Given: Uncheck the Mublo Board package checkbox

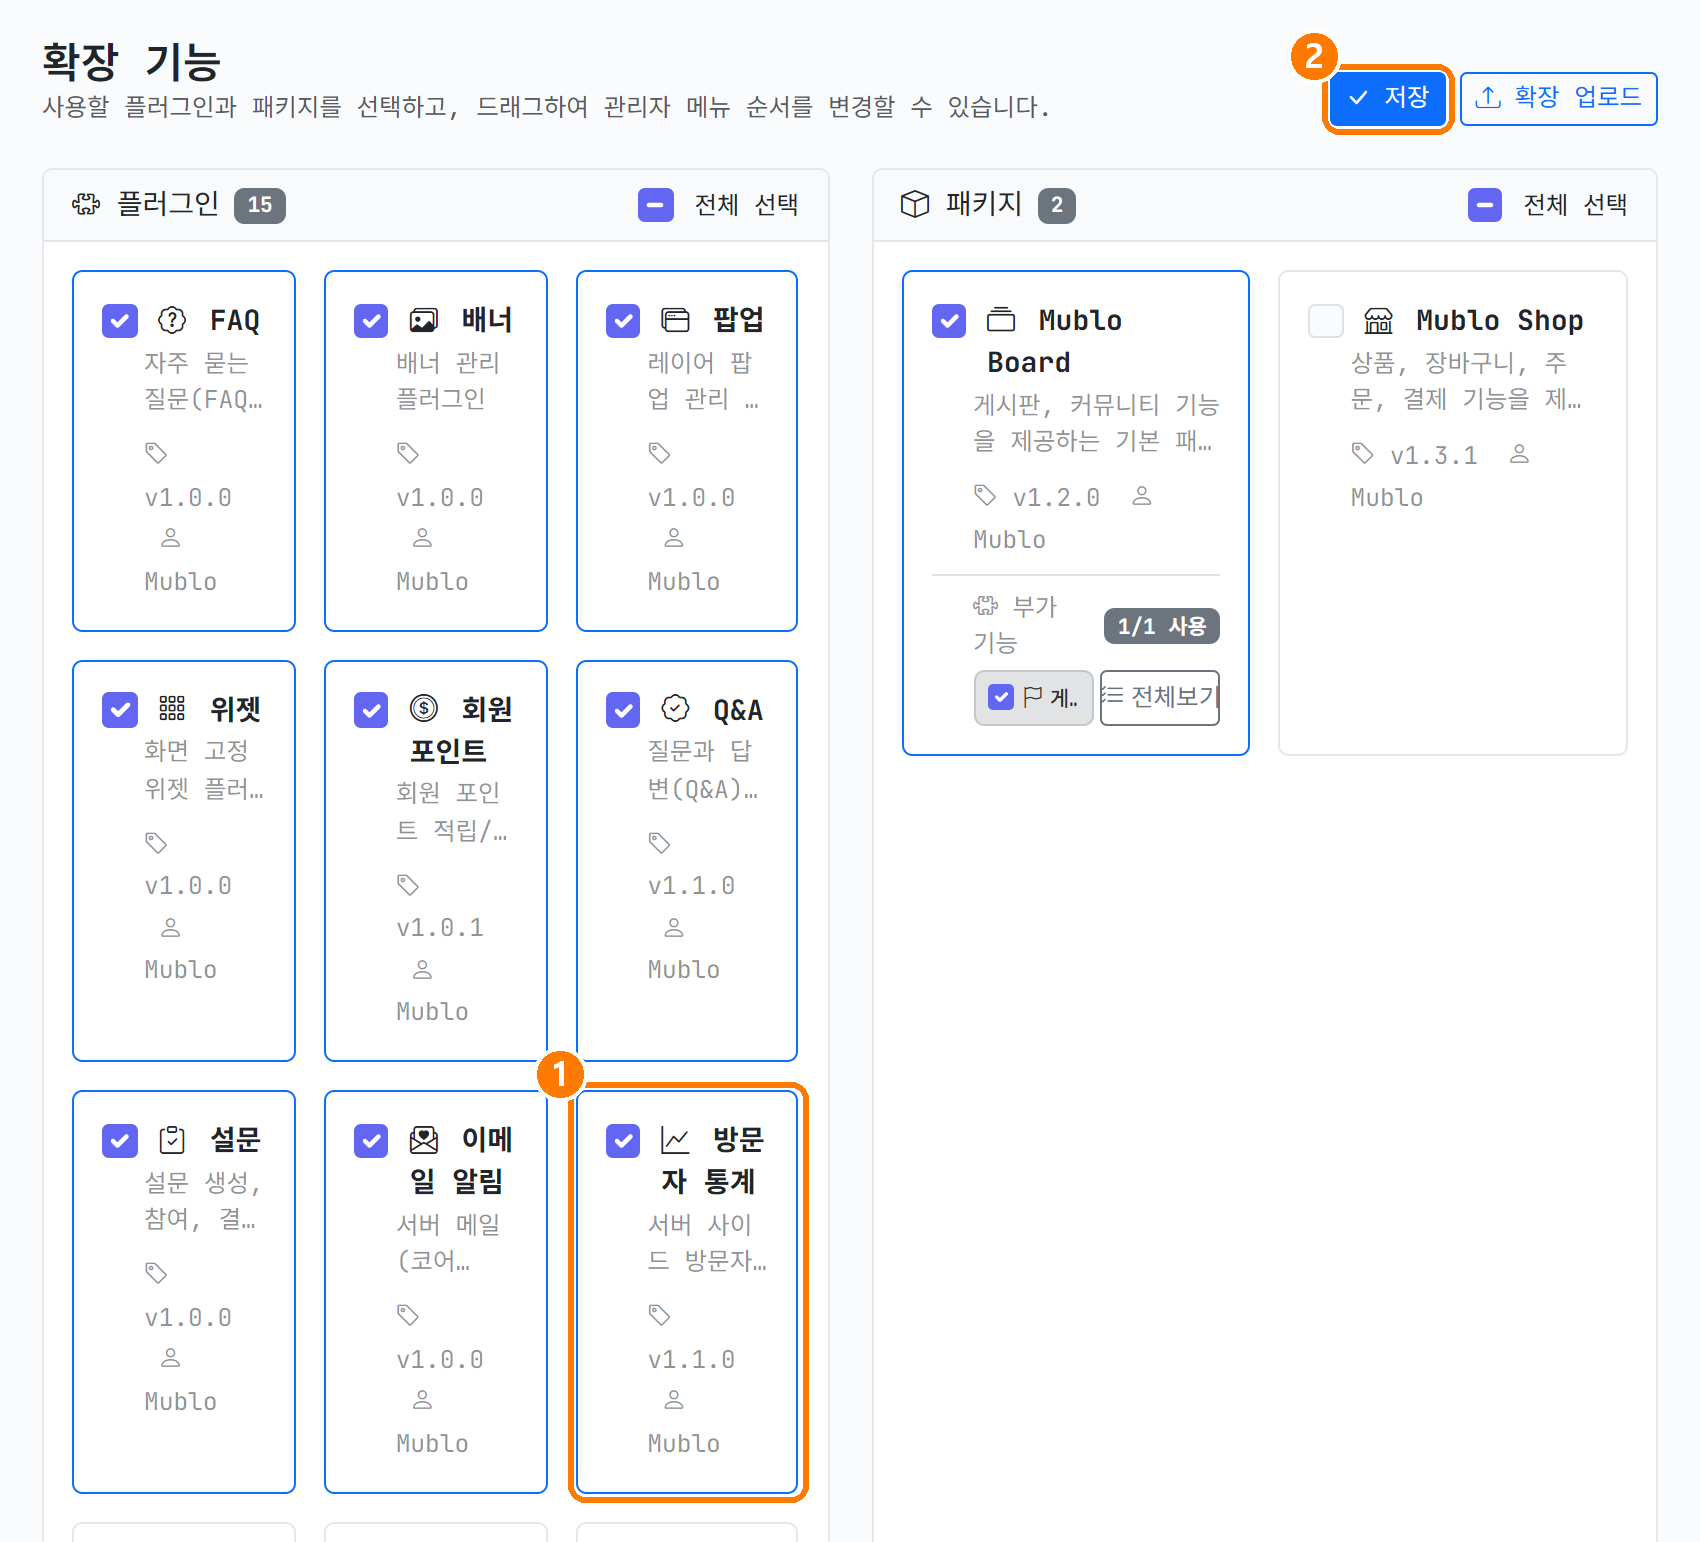Looking at the screenshot, I should click(949, 321).
